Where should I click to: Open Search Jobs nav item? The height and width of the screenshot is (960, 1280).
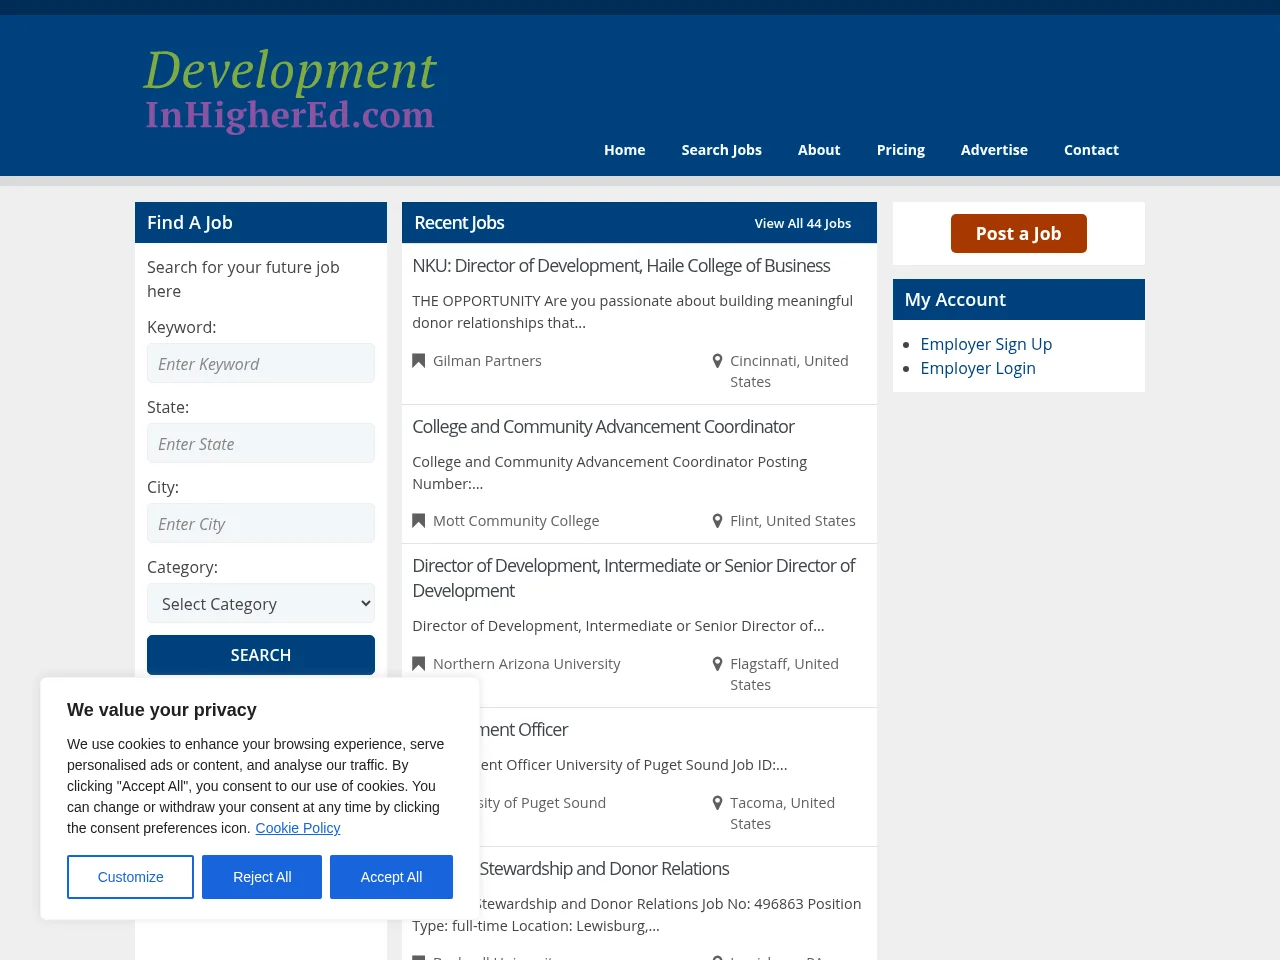722,150
